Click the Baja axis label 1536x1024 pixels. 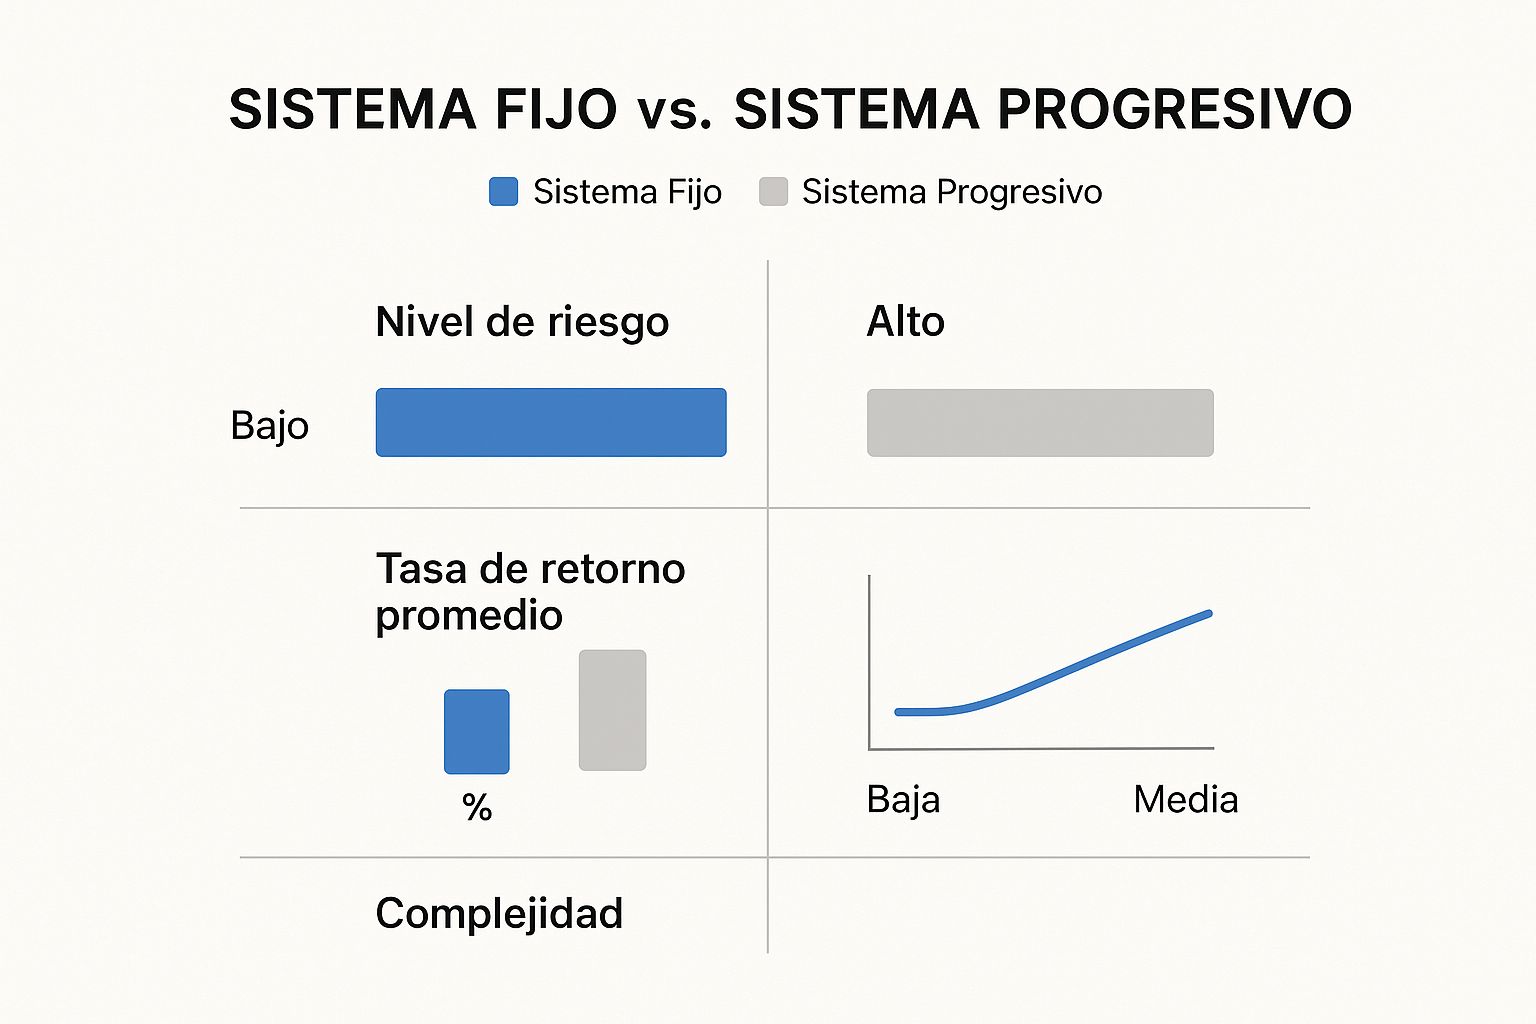point(904,800)
